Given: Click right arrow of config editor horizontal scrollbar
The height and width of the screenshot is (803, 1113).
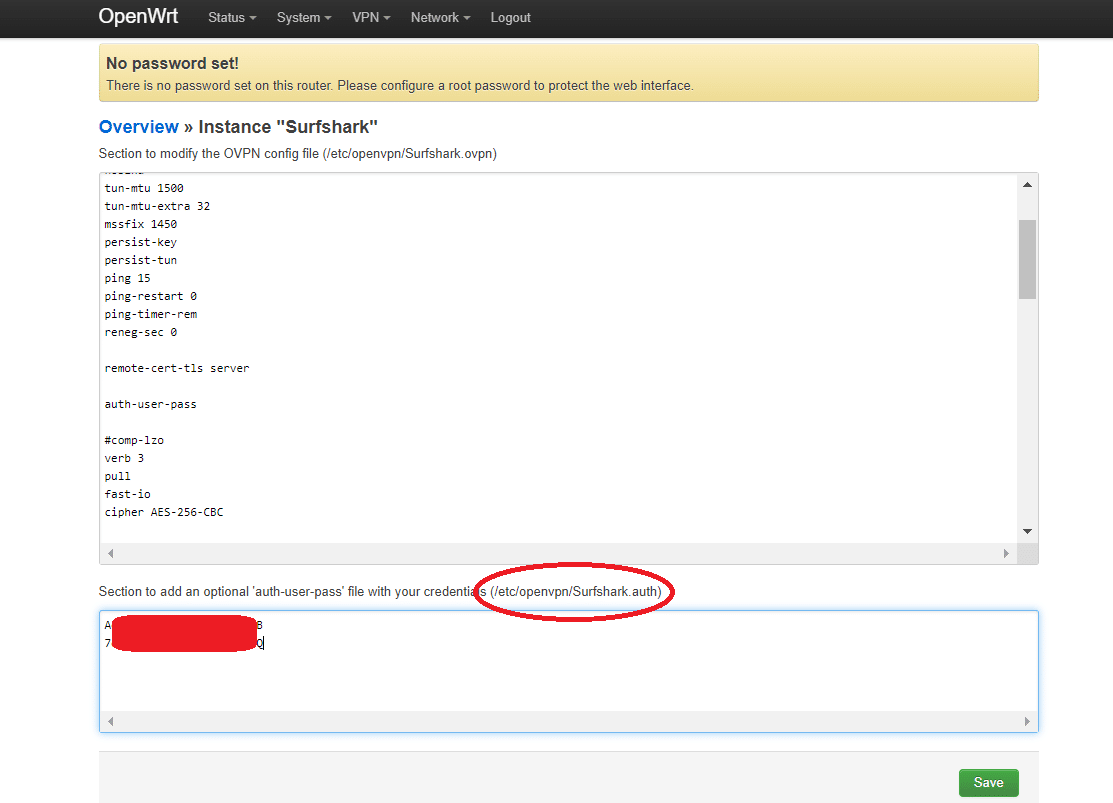Looking at the screenshot, I should (1007, 553).
